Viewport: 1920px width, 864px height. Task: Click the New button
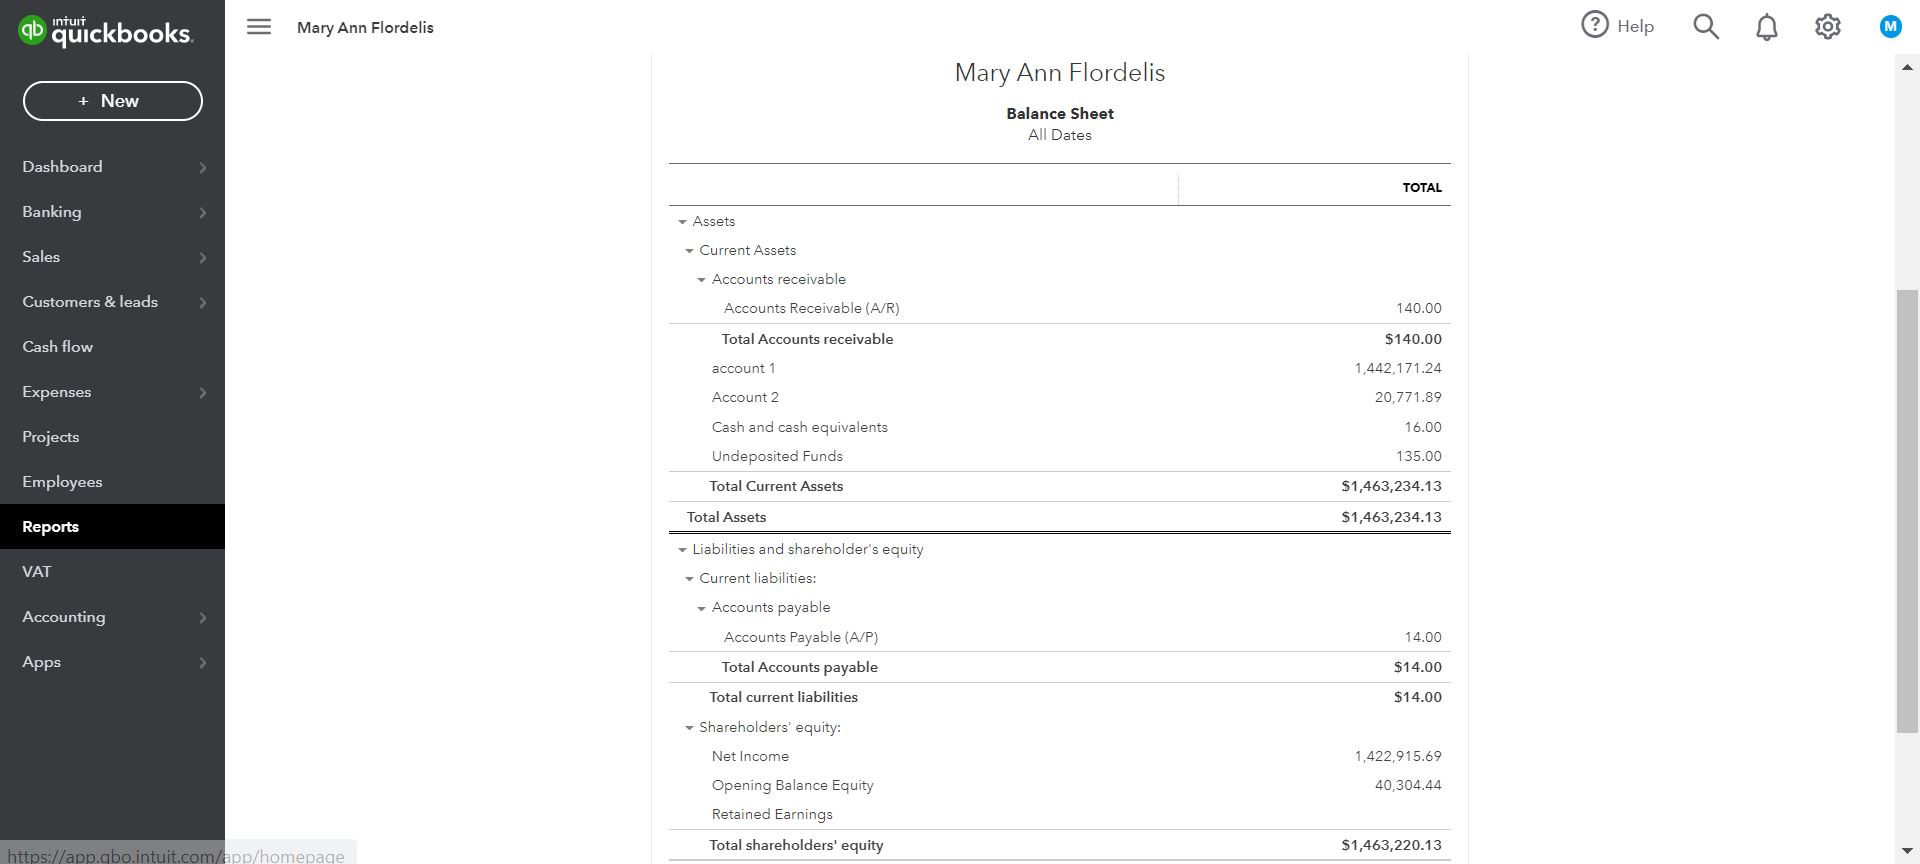click(113, 101)
